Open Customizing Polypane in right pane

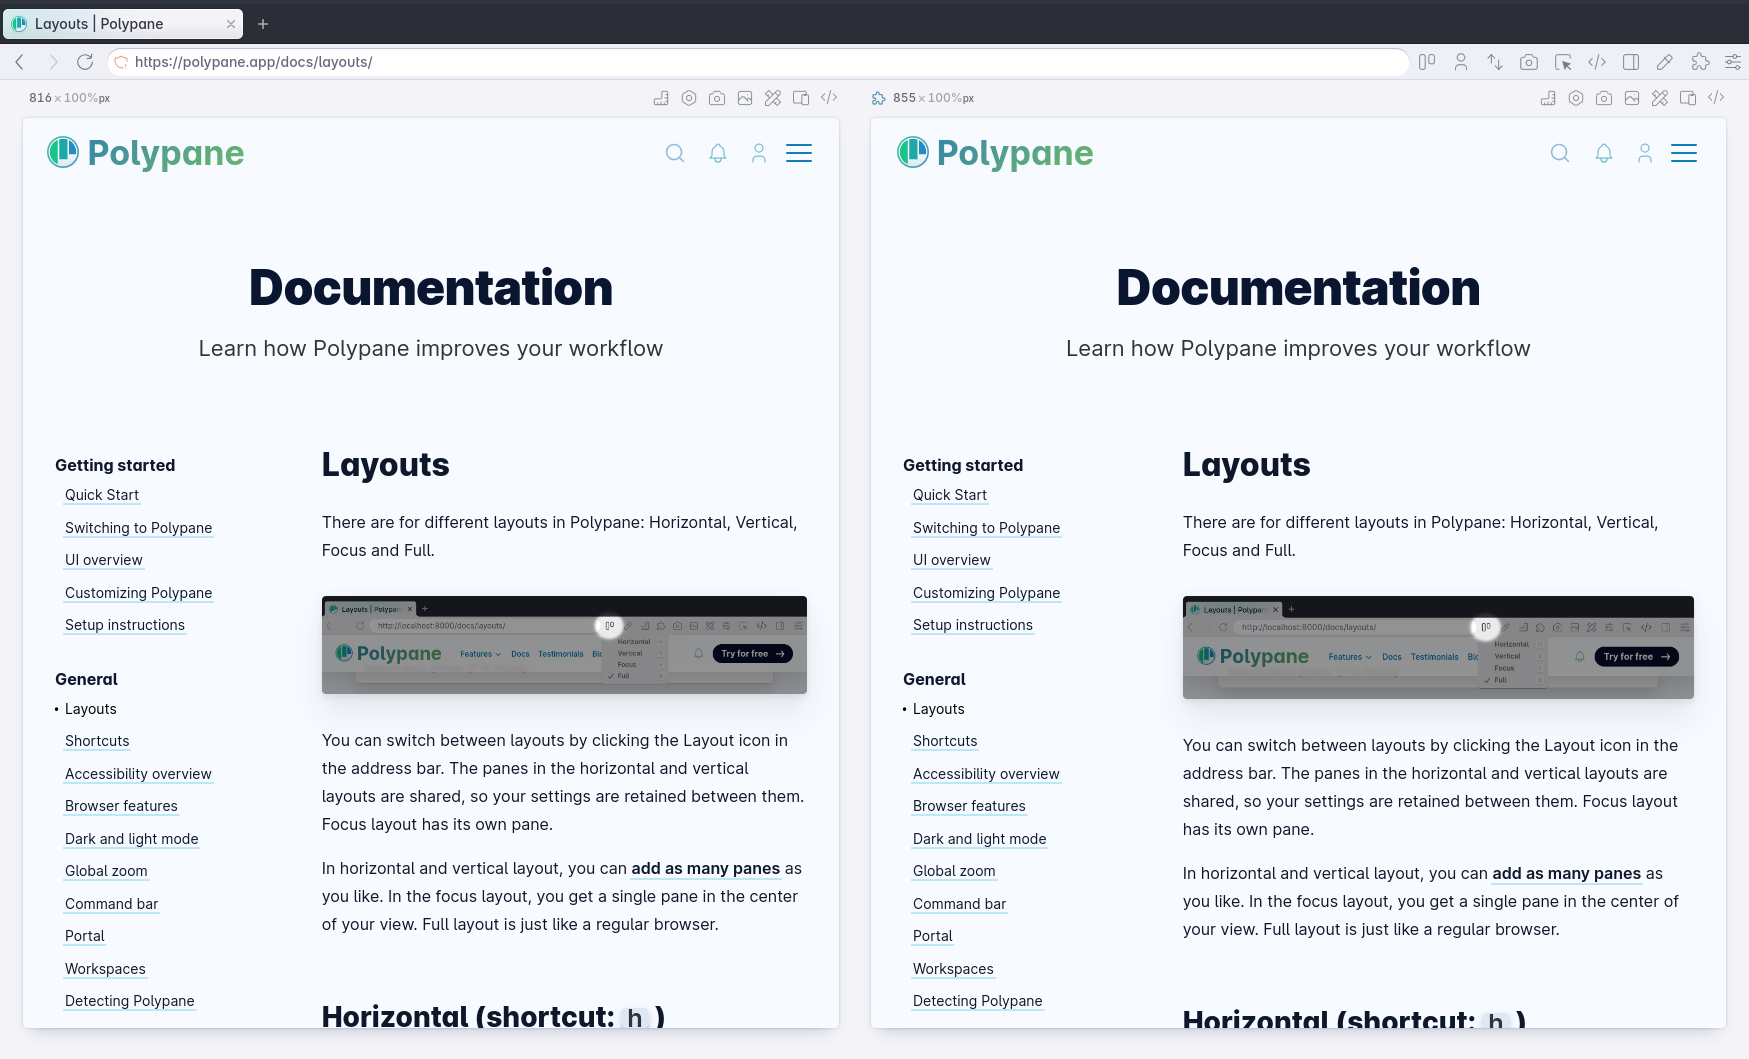pyautogui.click(x=986, y=593)
